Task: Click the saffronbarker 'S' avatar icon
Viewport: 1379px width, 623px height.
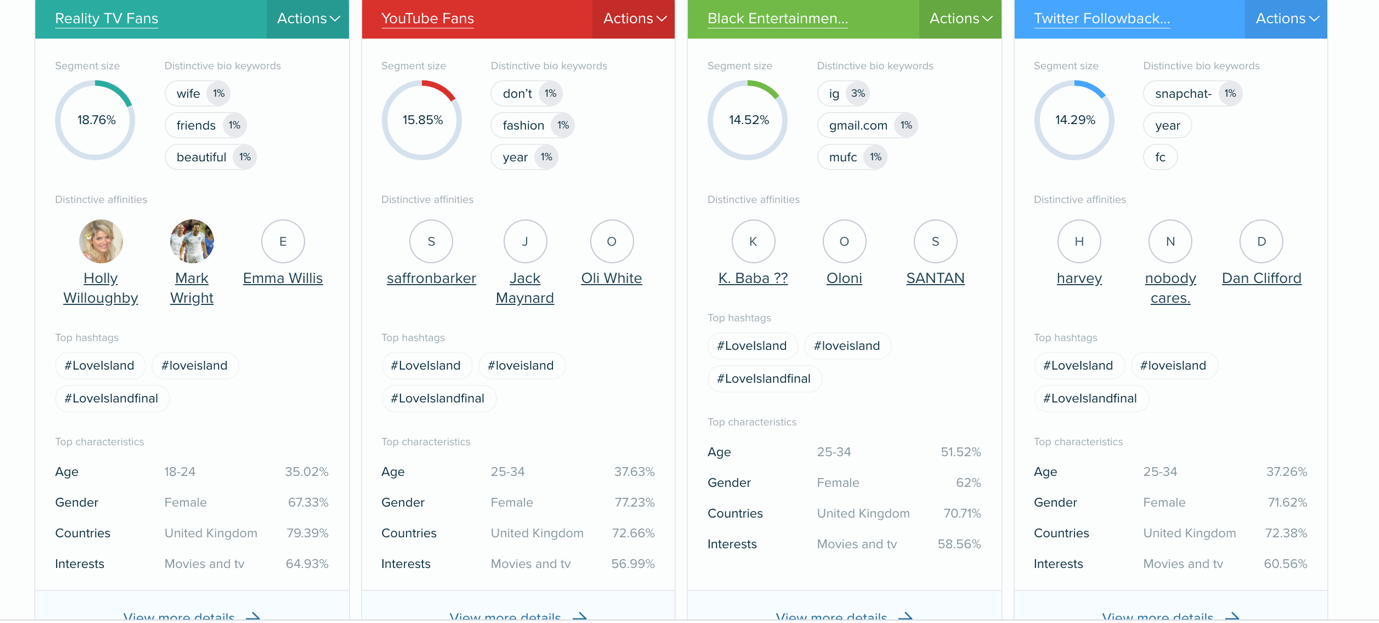Action: (431, 241)
